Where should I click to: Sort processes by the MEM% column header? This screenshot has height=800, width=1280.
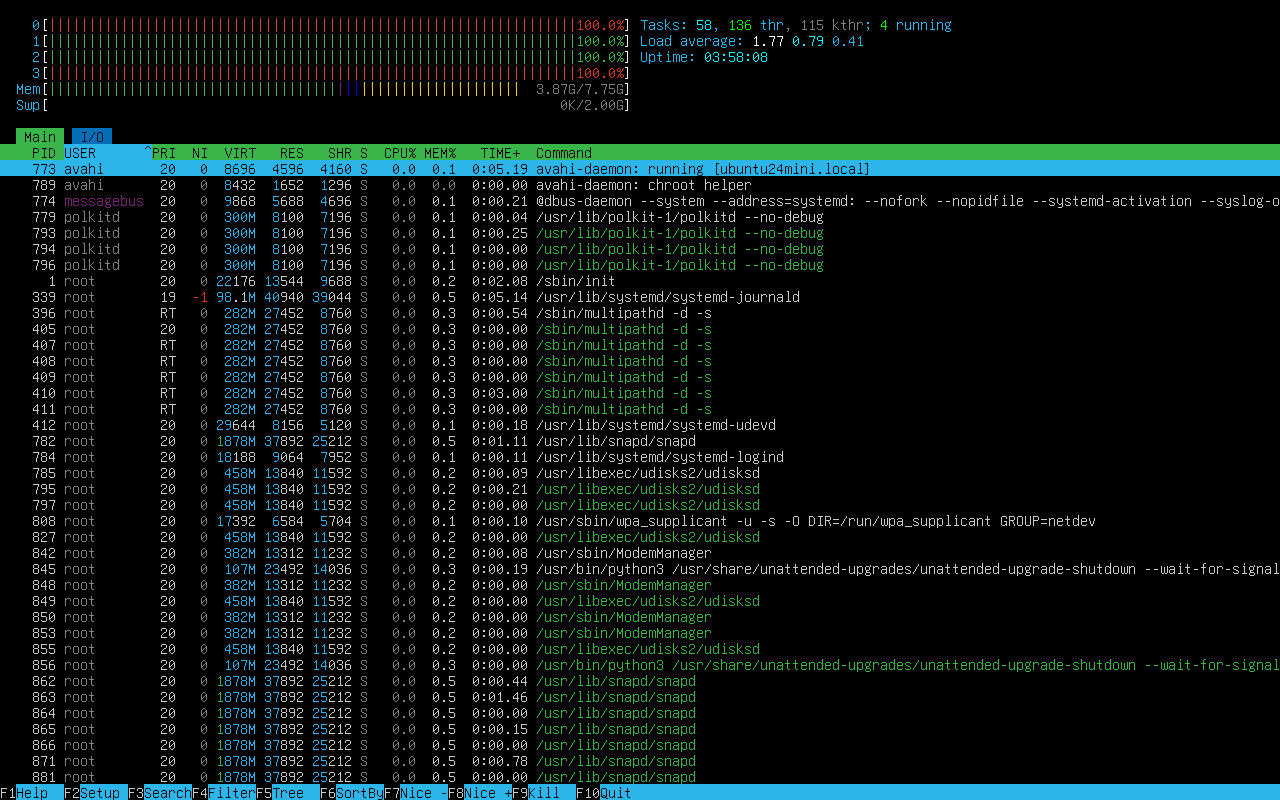point(440,153)
